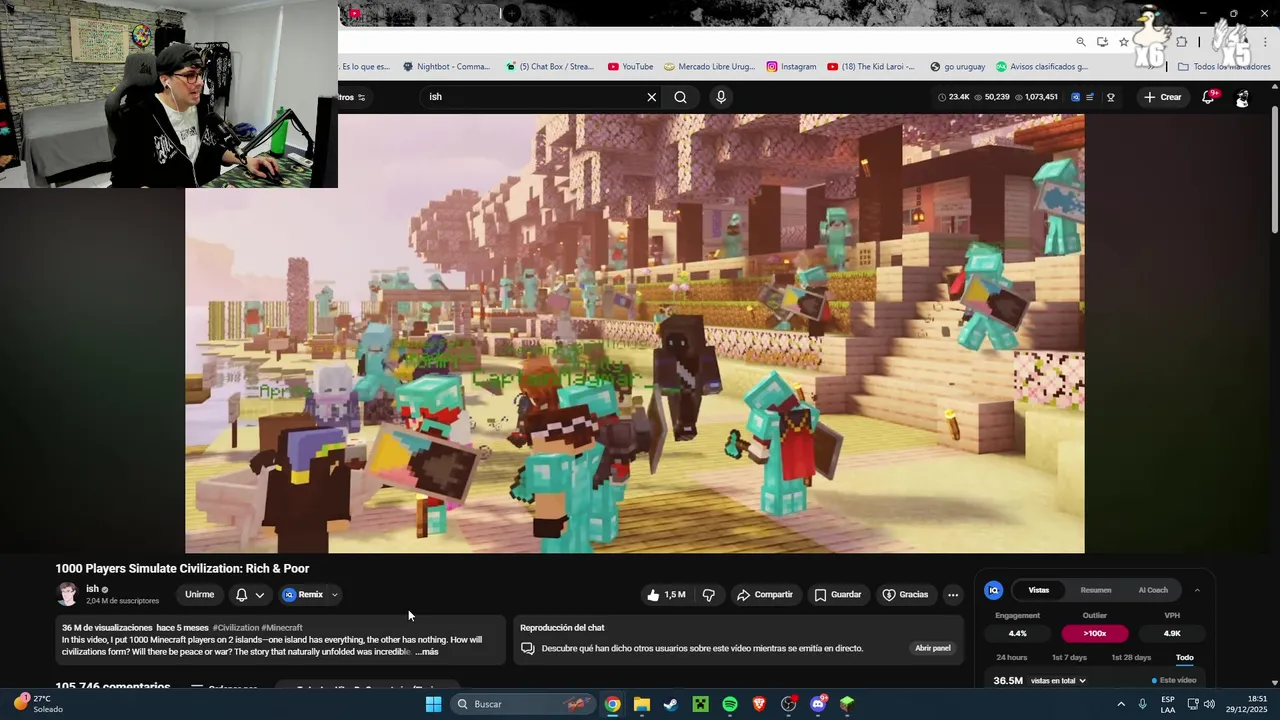The height and width of the screenshot is (720, 1280).
Task: Switch to the AI Coach tab
Action: pos(1153,590)
